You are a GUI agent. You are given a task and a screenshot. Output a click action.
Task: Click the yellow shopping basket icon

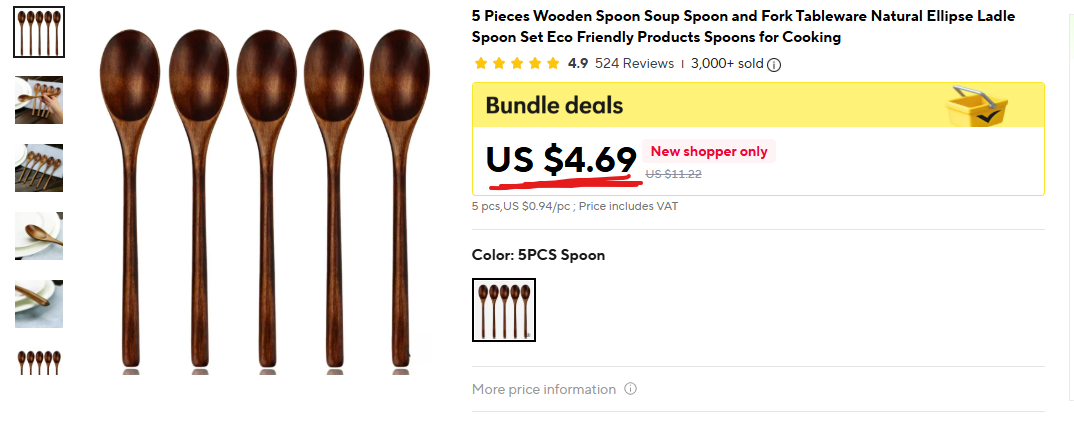pyautogui.click(x=978, y=106)
